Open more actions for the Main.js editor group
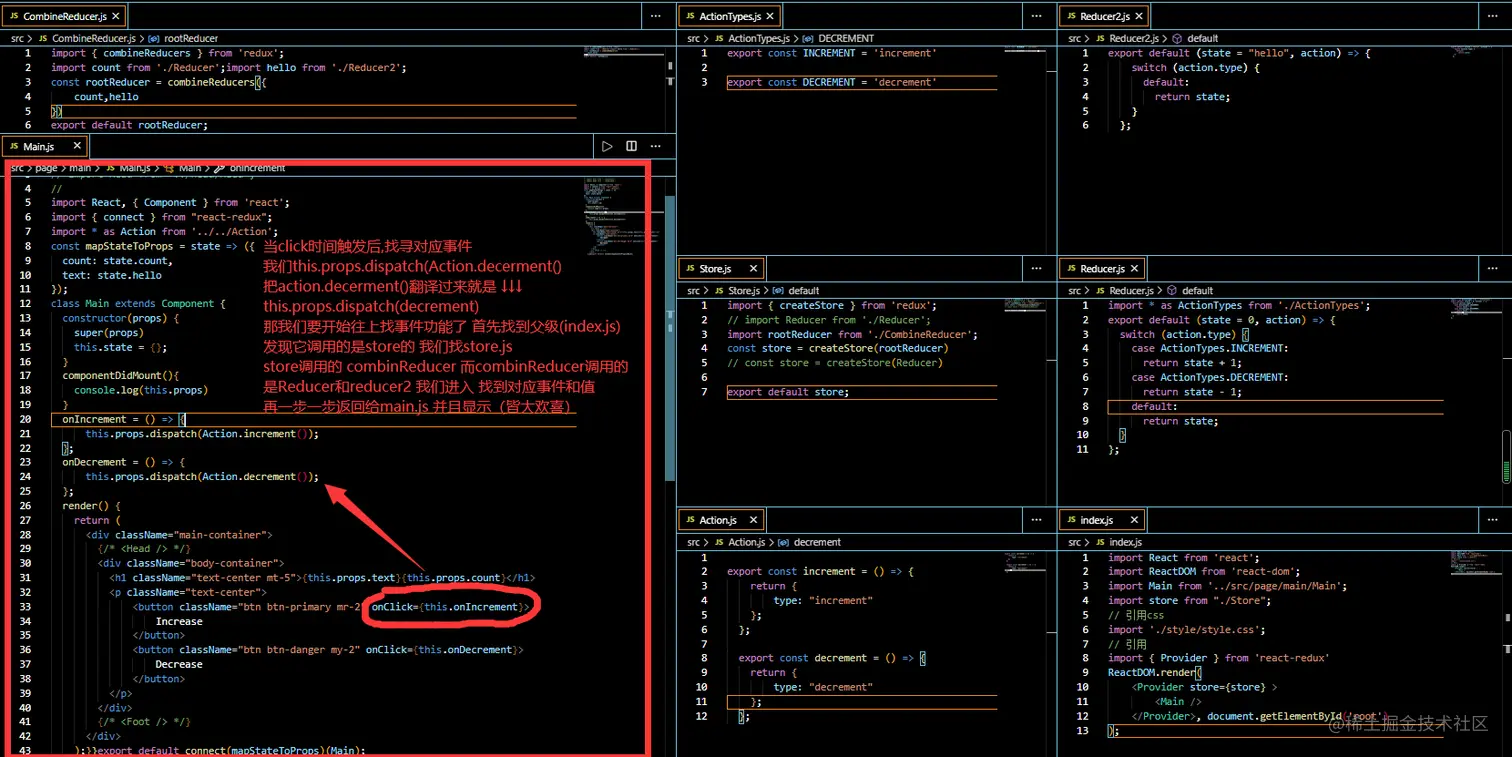Viewport: 1512px width, 757px height. 656,146
